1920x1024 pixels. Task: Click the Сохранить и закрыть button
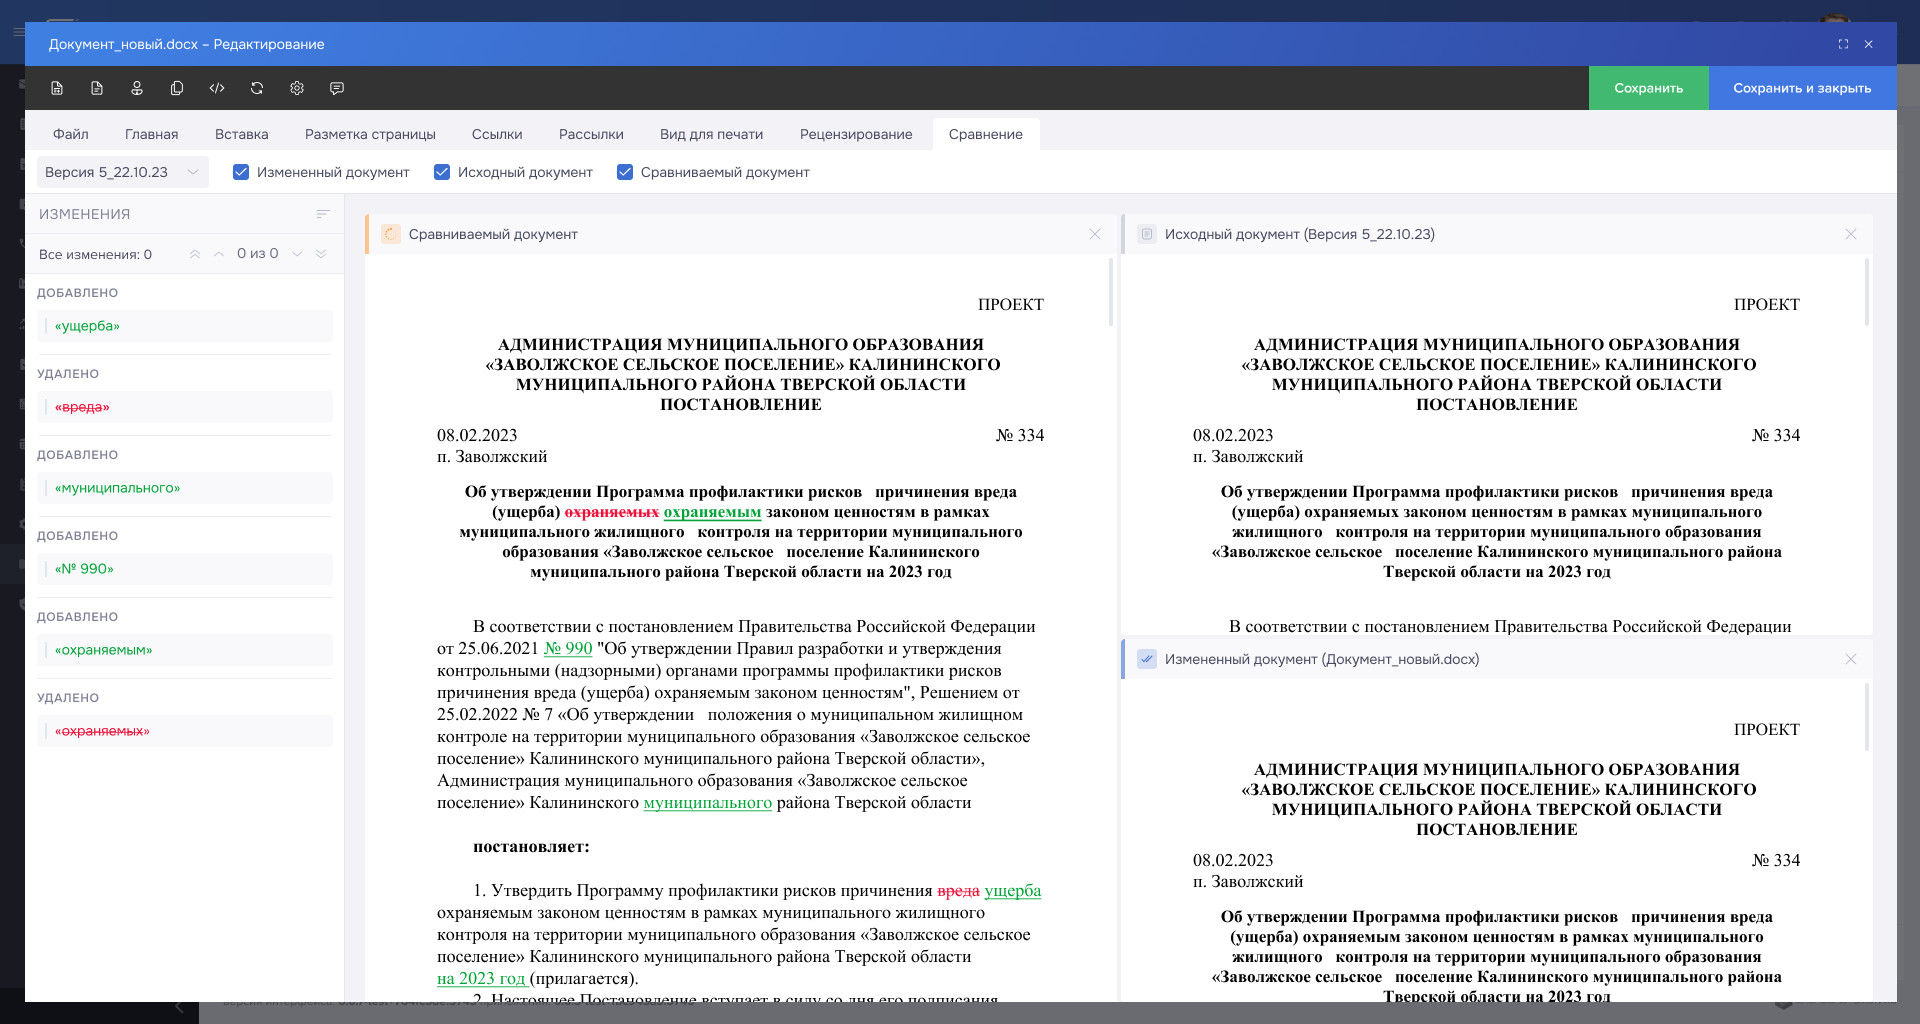point(1801,88)
